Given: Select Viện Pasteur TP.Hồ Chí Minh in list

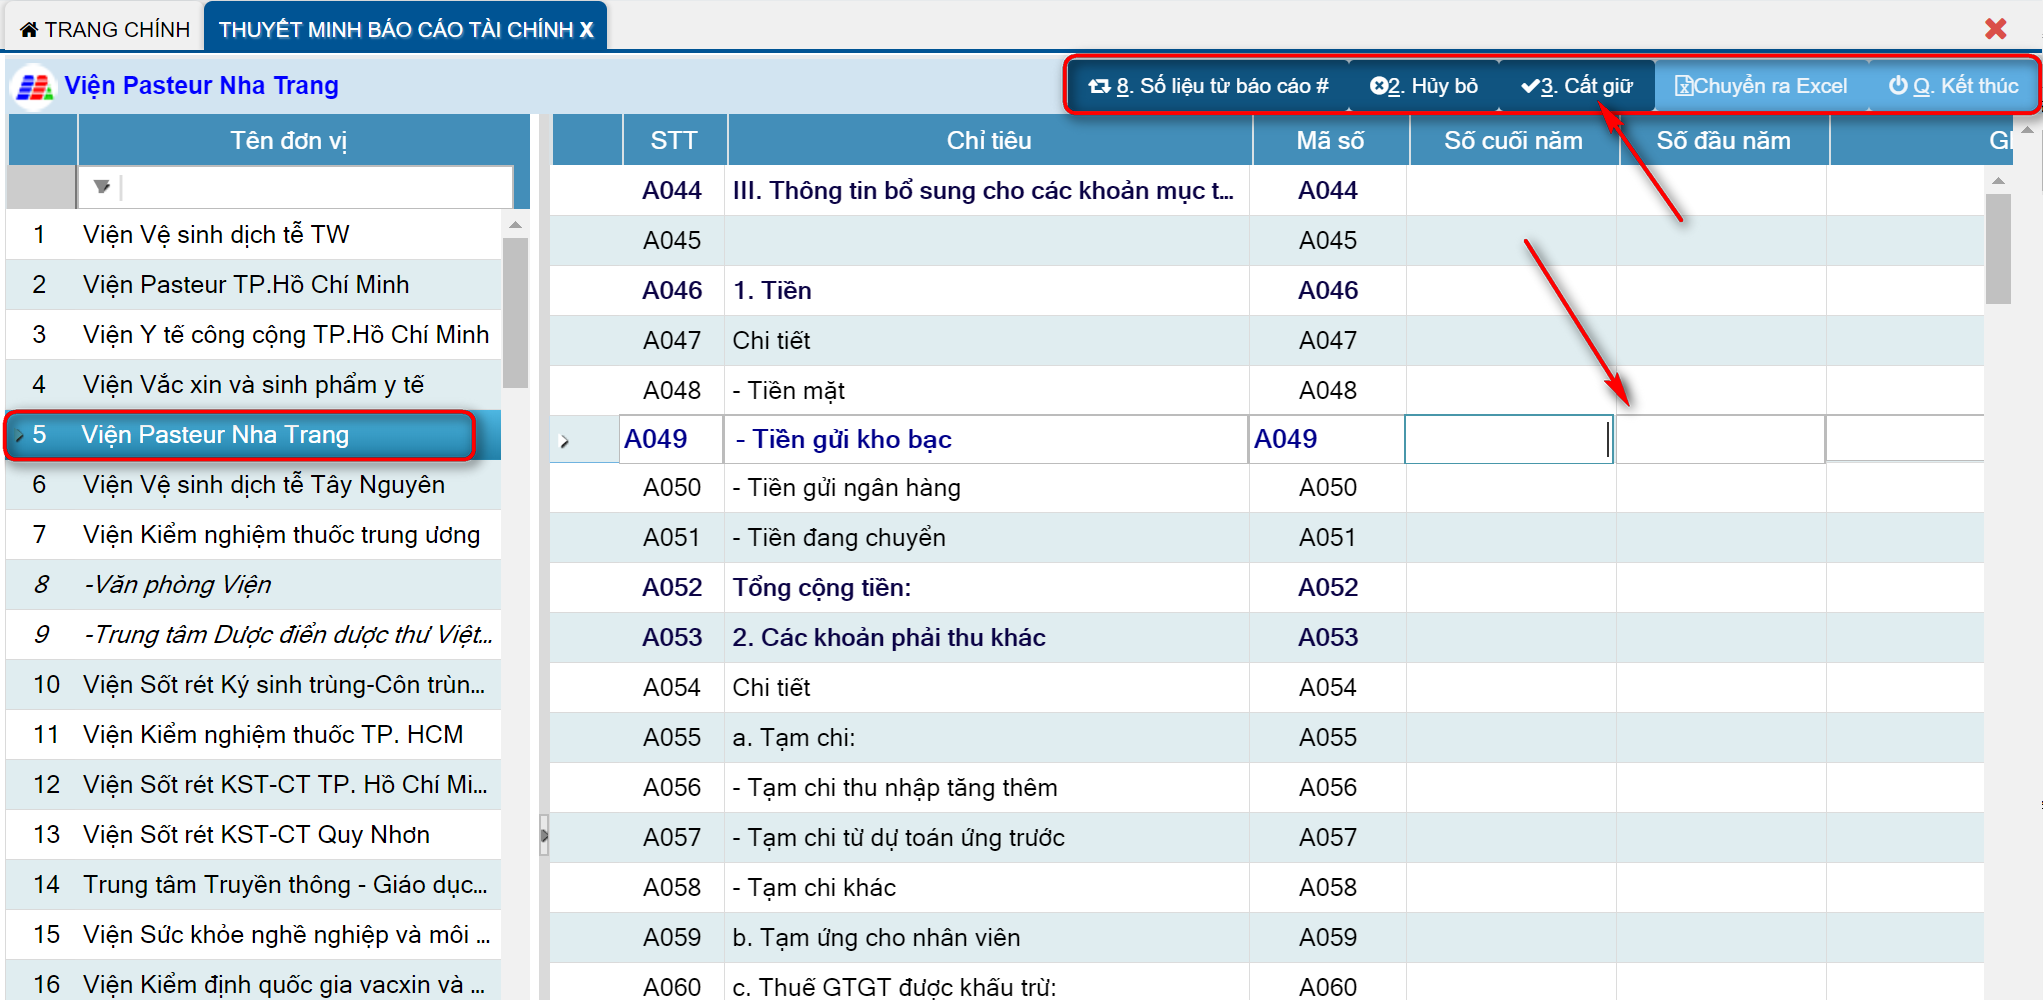Looking at the screenshot, I should [x=246, y=285].
